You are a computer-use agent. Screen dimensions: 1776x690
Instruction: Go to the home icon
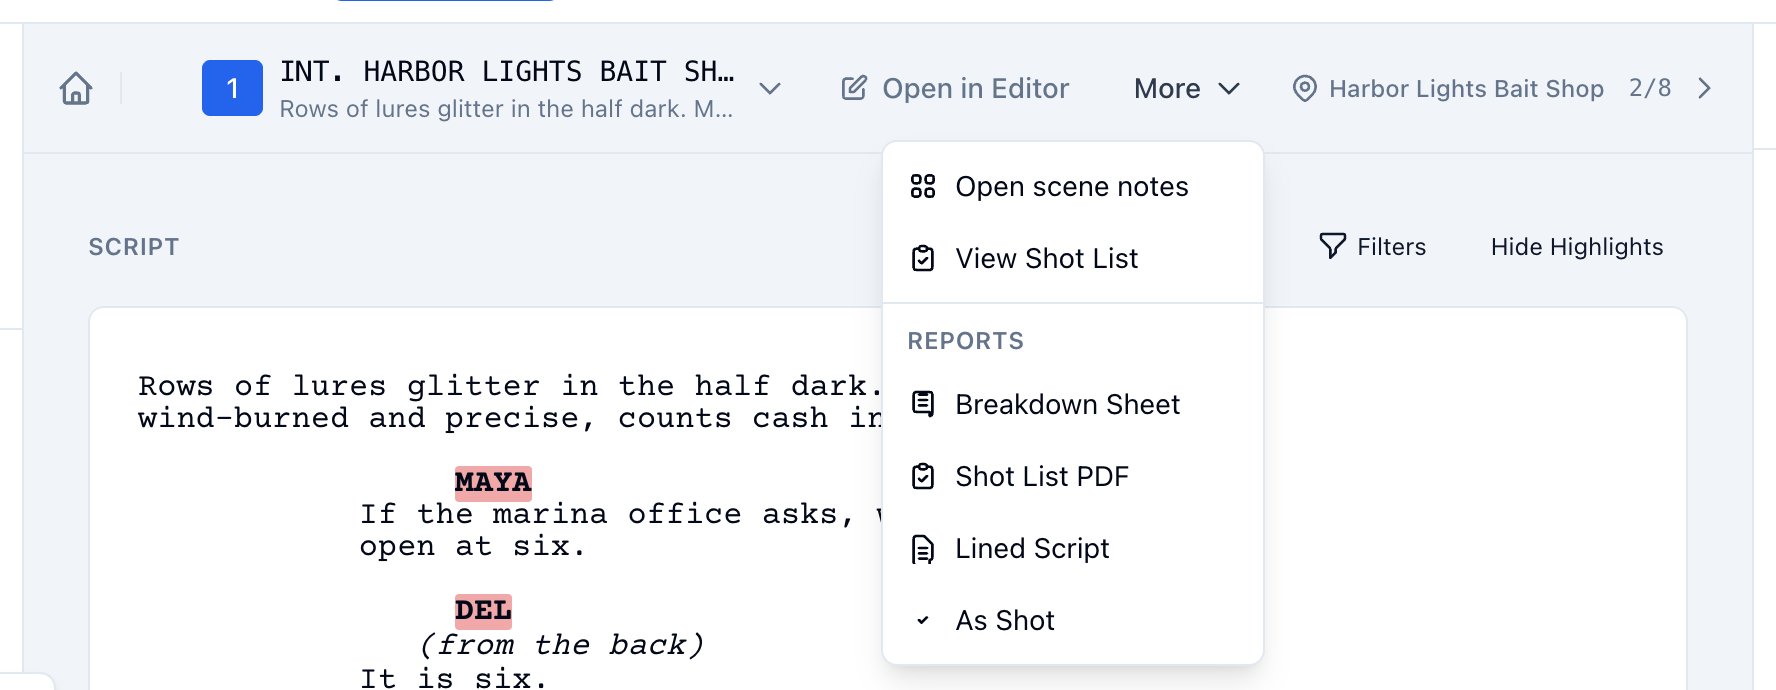coord(76,88)
